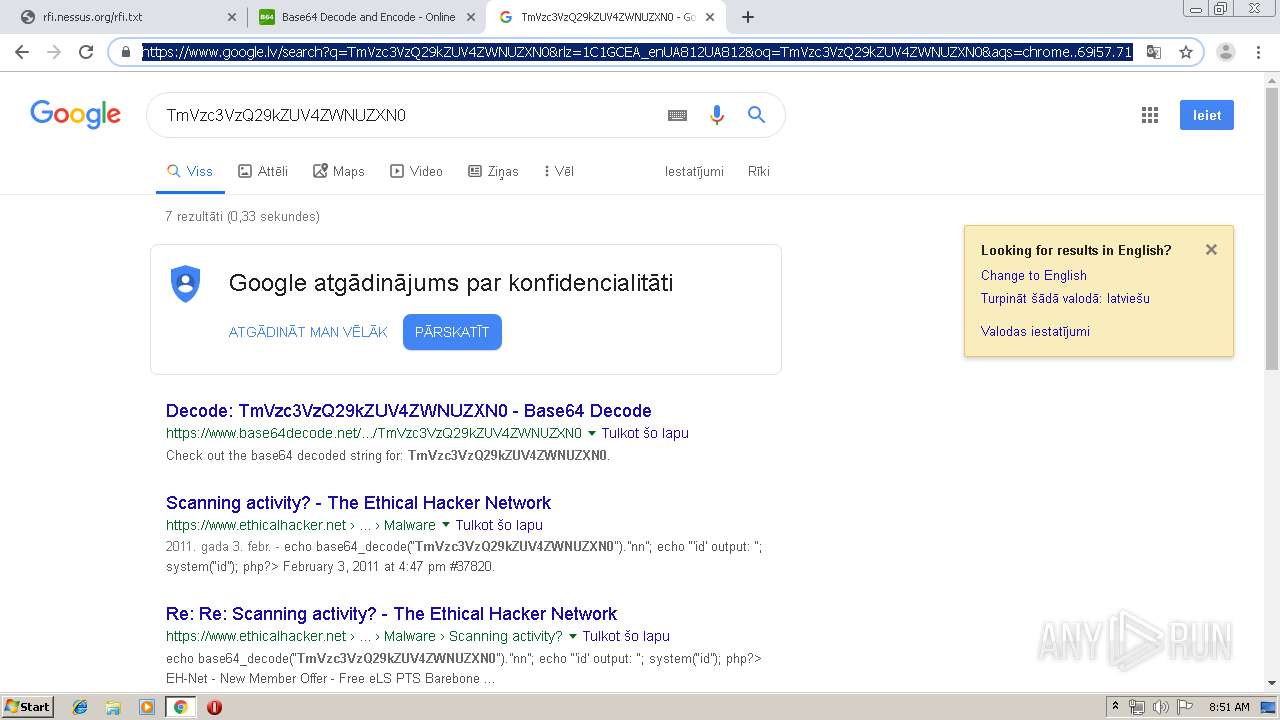Viewport: 1280px width, 720px height.
Task: Click the PĀRSKATĪT button
Action: click(452, 332)
